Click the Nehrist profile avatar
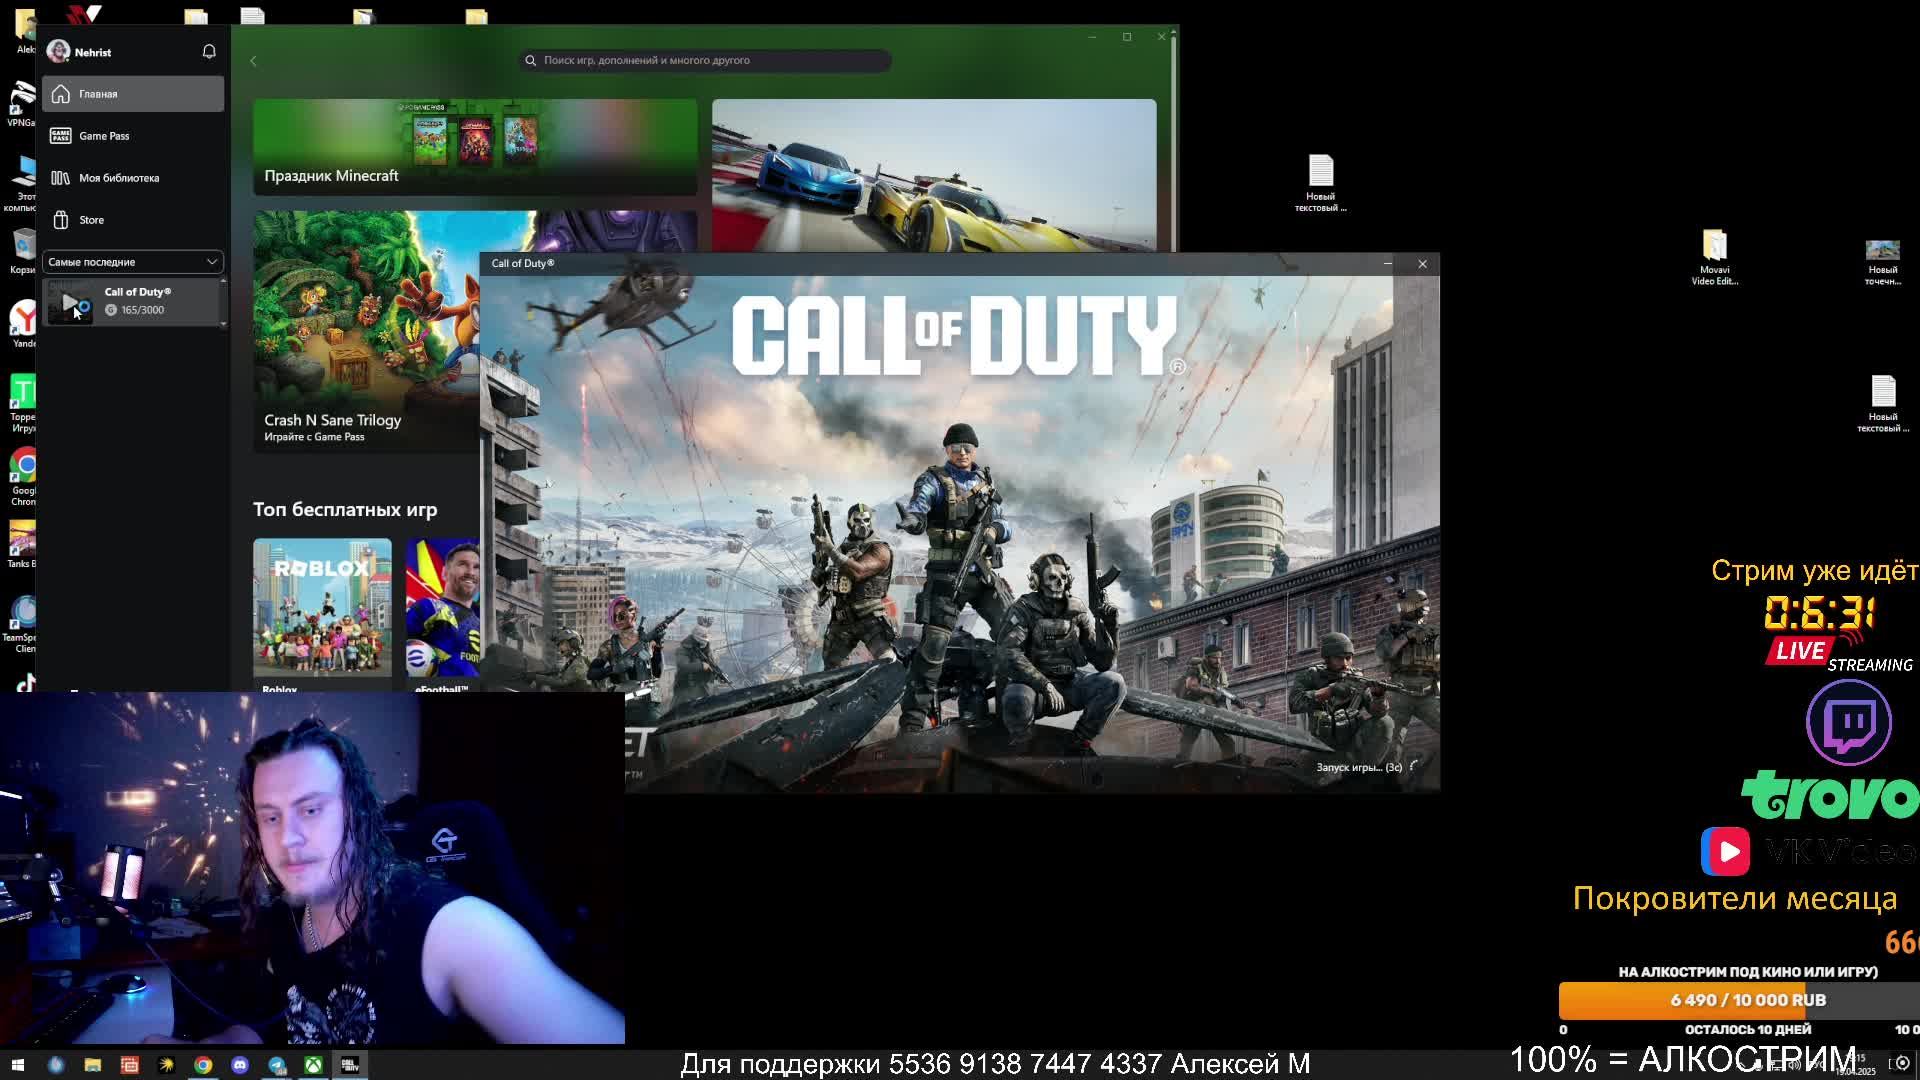Screen dimensions: 1920x1080 58,52
